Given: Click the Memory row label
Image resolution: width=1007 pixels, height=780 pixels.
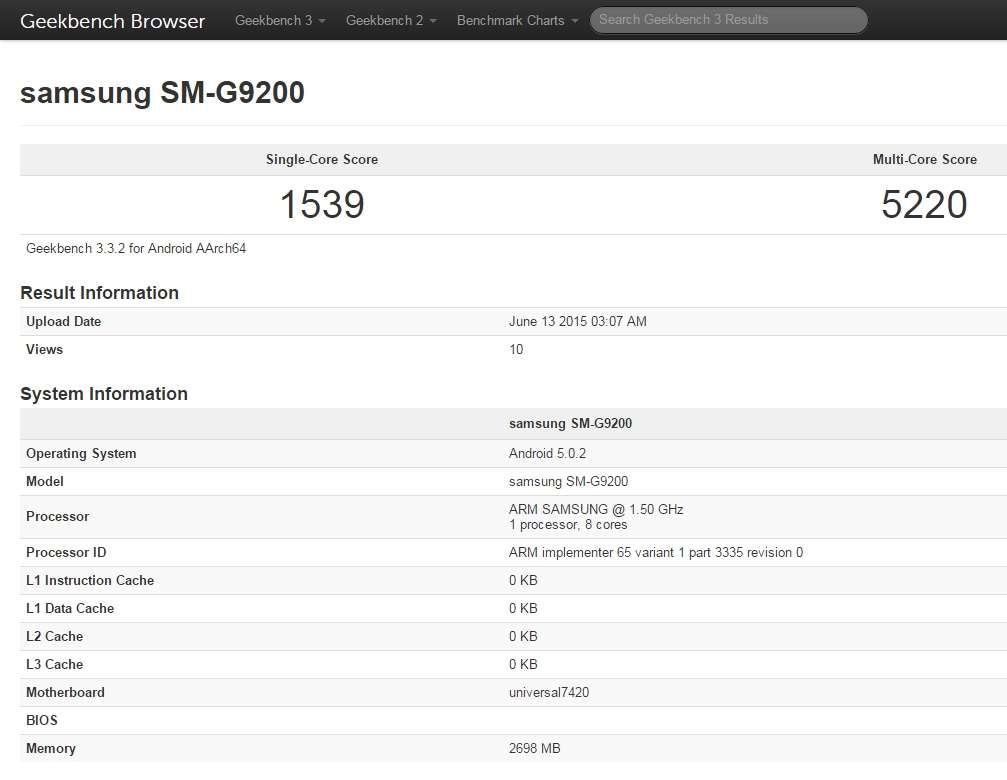Looking at the screenshot, I should pyautogui.click(x=51, y=749).
